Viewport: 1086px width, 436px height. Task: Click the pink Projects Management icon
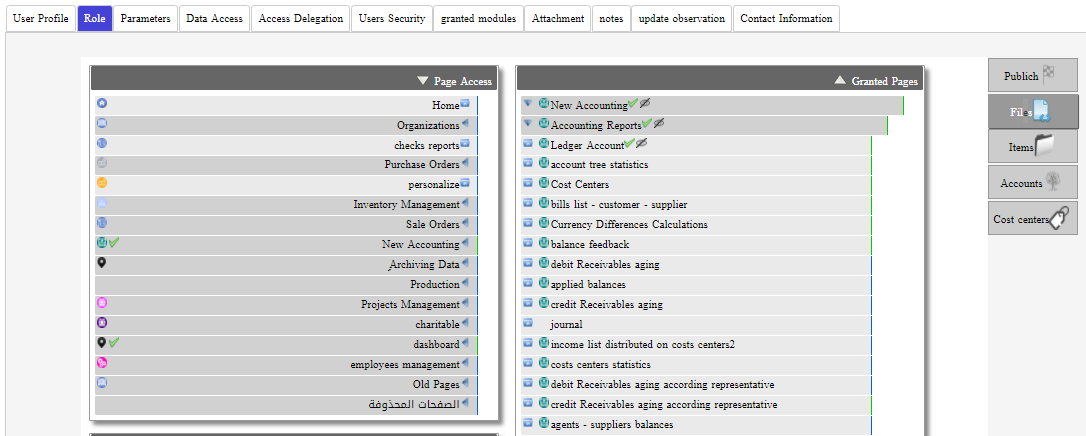pos(102,303)
